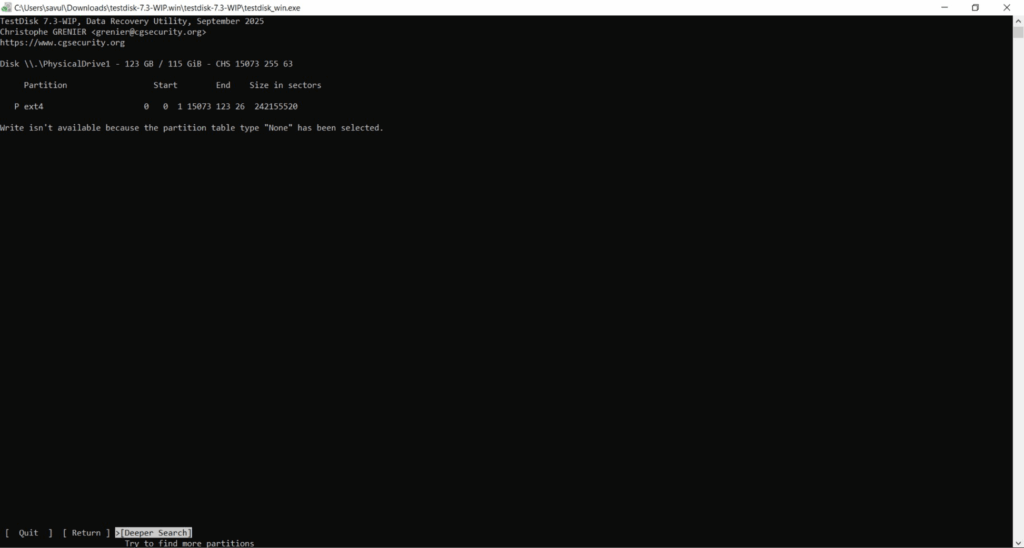The height and width of the screenshot is (548, 1024).
Task: Click the testdisk_win.exe window title icon
Action: pyautogui.click(x=7, y=7)
